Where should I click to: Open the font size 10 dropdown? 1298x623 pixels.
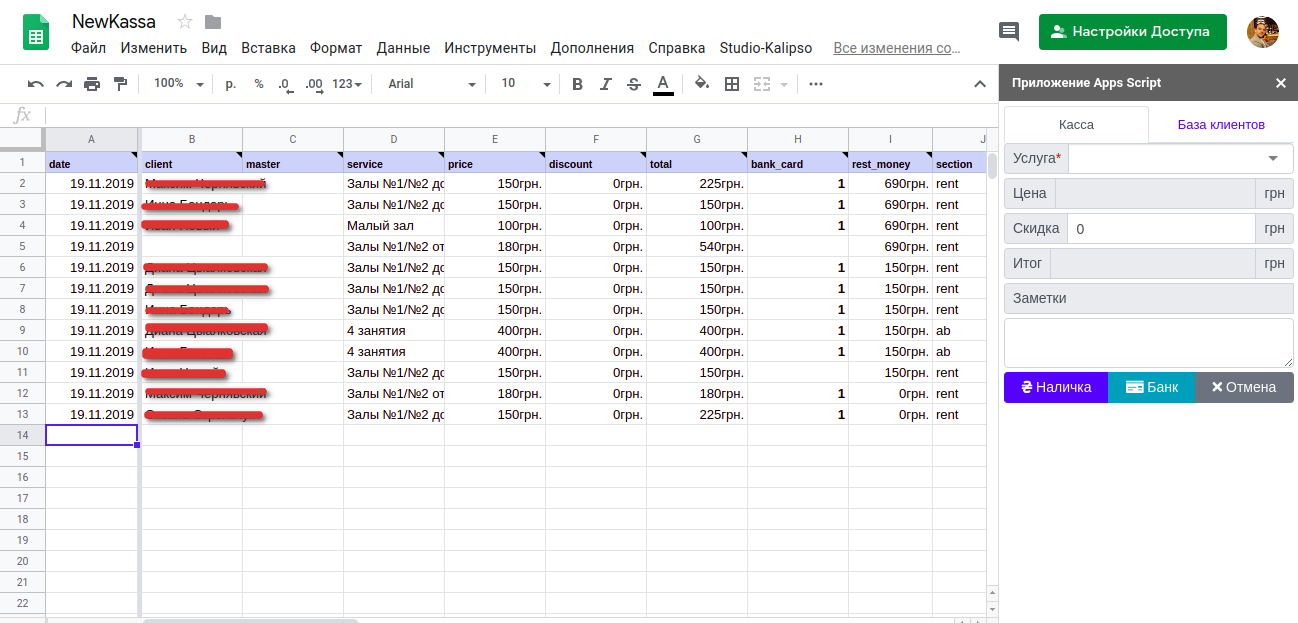click(x=525, y=84)
